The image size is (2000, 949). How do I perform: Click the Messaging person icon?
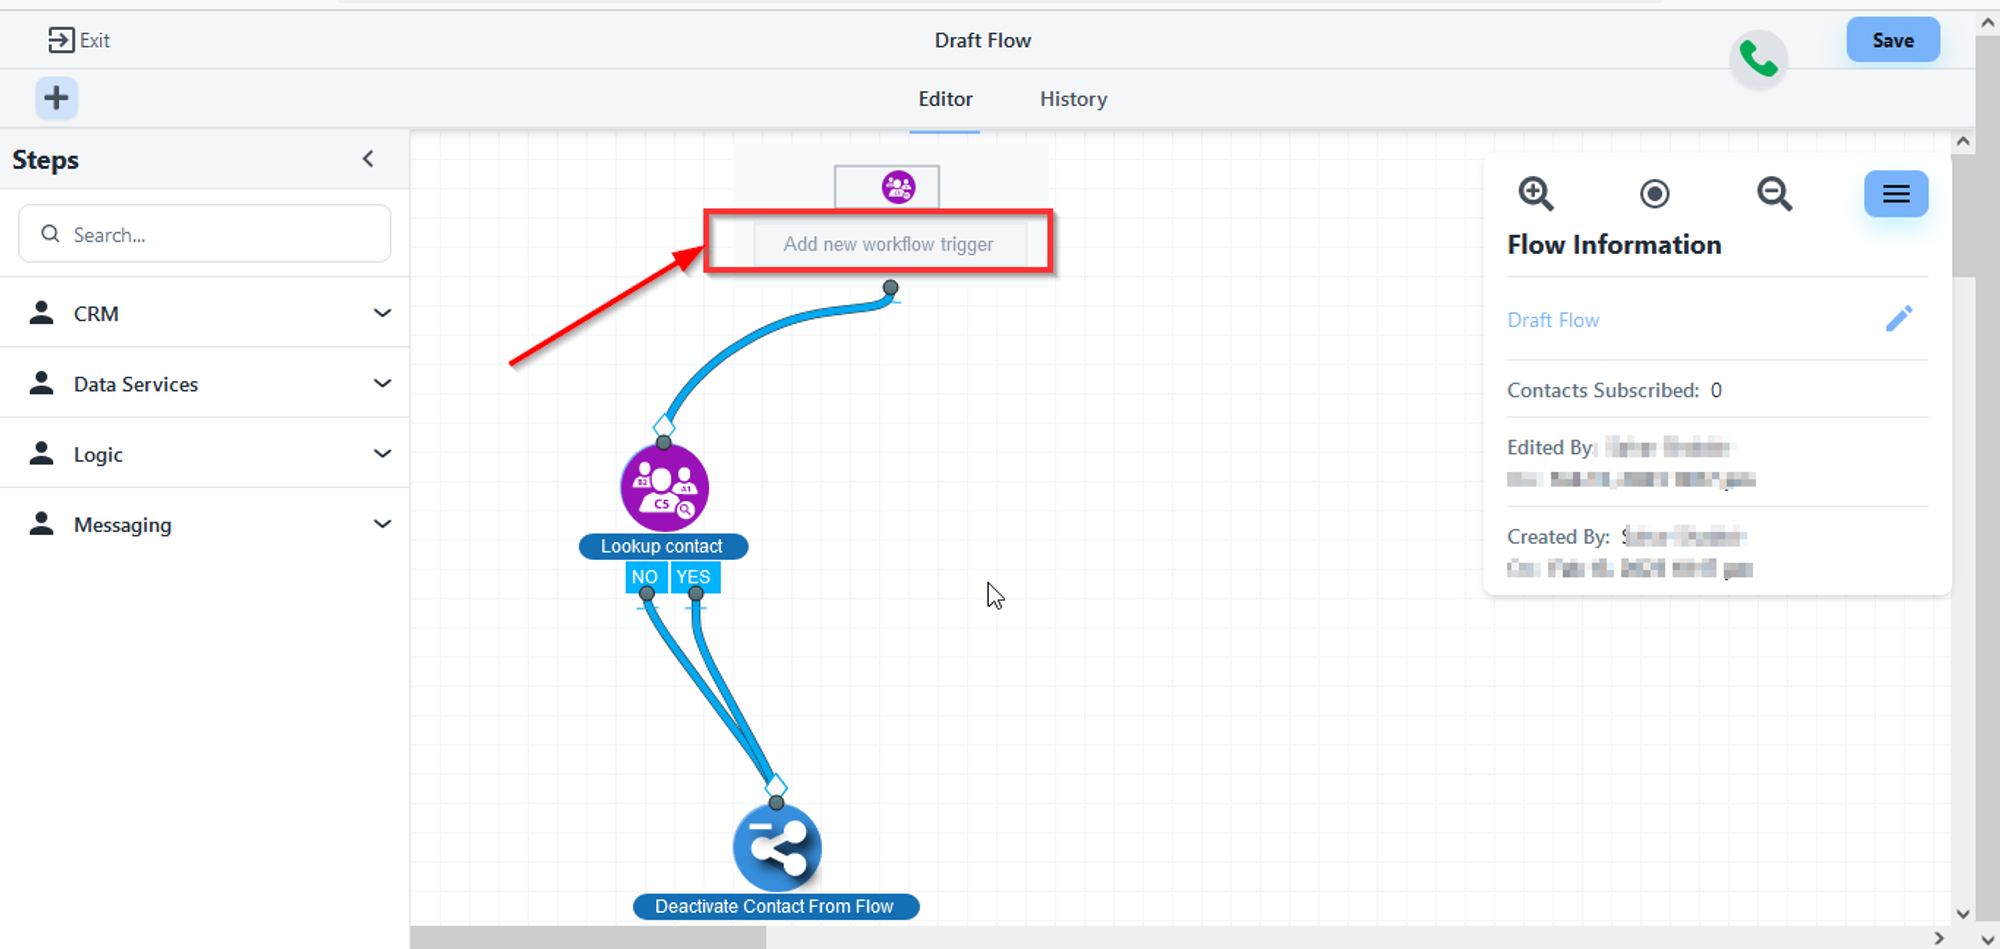point(41,523)
